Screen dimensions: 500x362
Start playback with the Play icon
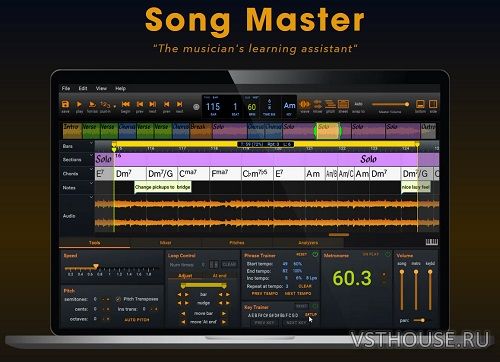(79, 104)
